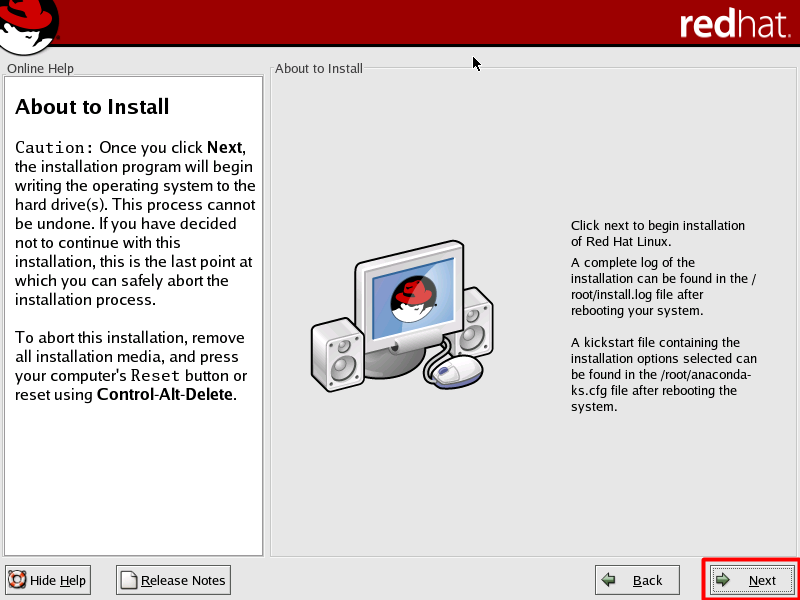Click the computer with speakers illustration
The width and height of the screenshot is (800, 600).
pos(402,316)
